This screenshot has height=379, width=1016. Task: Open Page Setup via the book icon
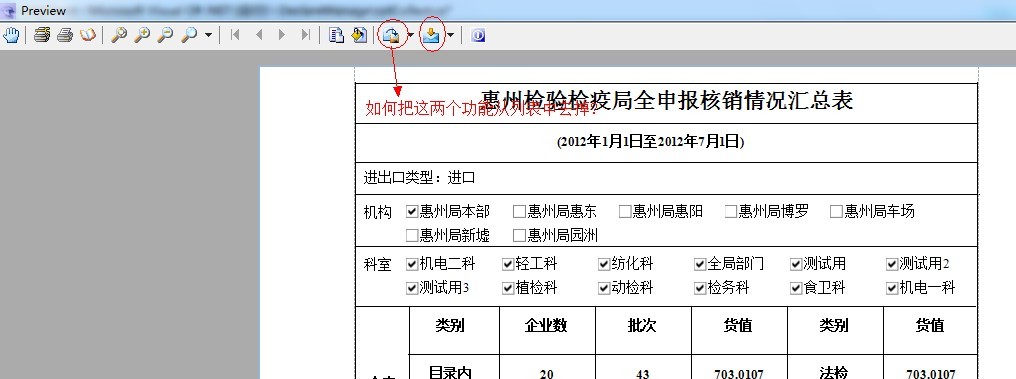pyautogui.click(x=87, y=35)
